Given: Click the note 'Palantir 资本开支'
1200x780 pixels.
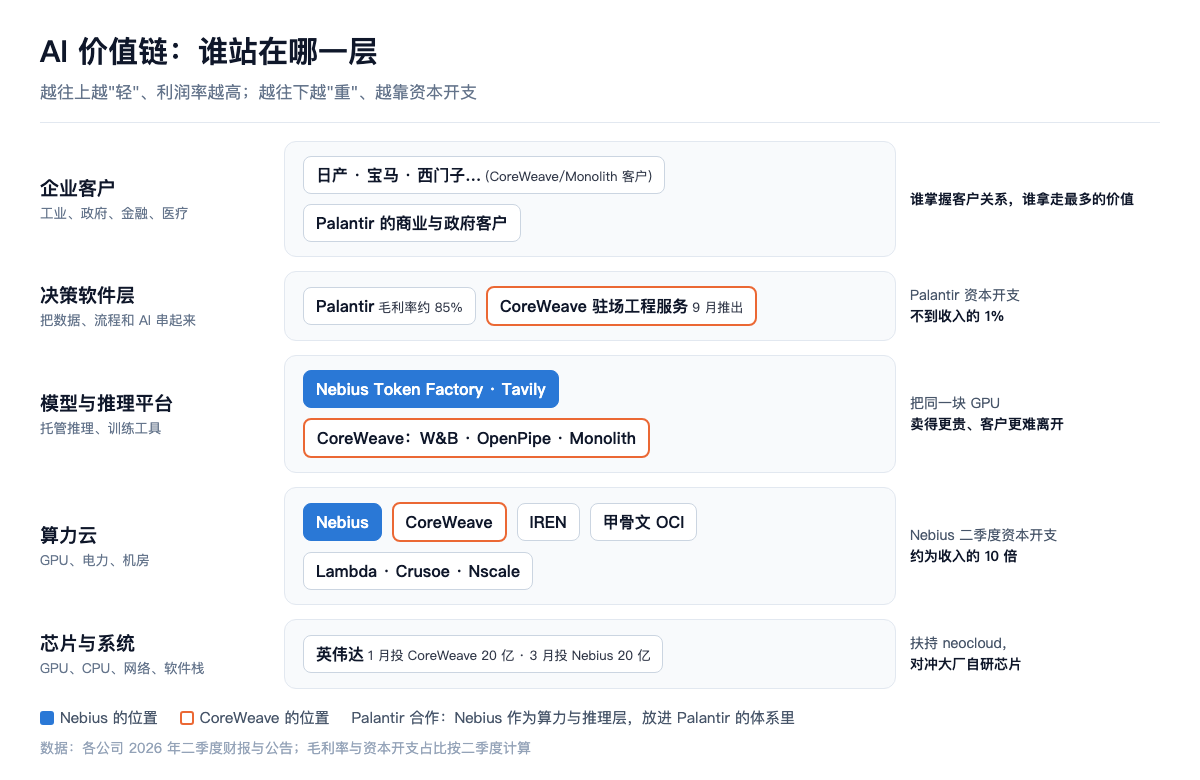Looking at the screenshot, I should point(965,295).
